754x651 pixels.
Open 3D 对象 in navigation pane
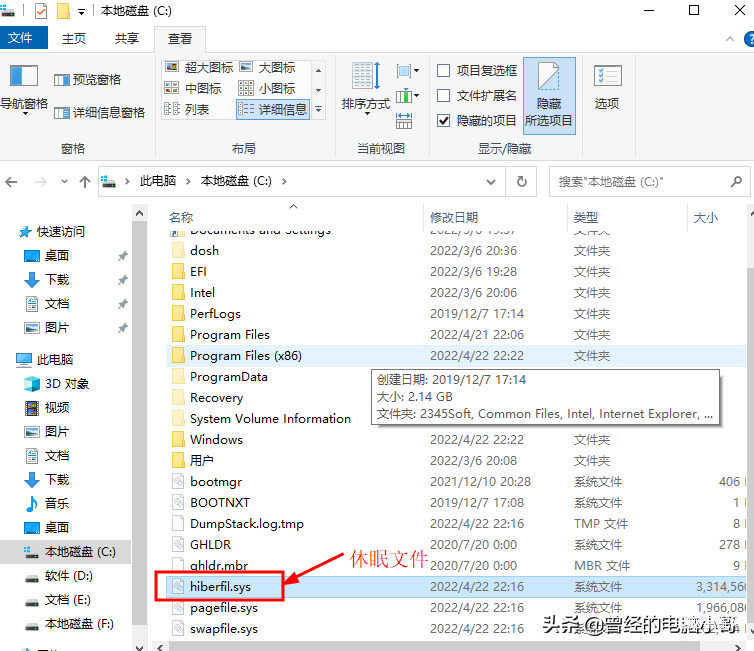coord(66,384)
